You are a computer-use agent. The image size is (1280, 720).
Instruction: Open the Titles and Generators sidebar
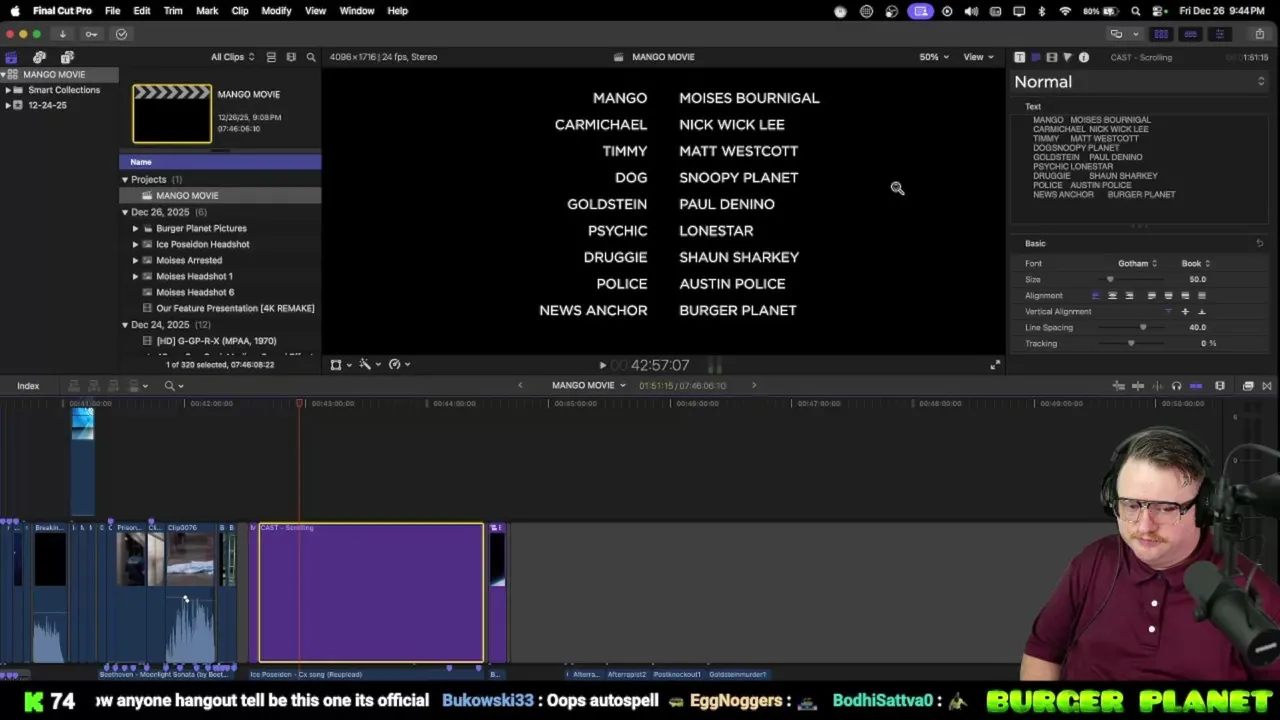pos(67,57)
